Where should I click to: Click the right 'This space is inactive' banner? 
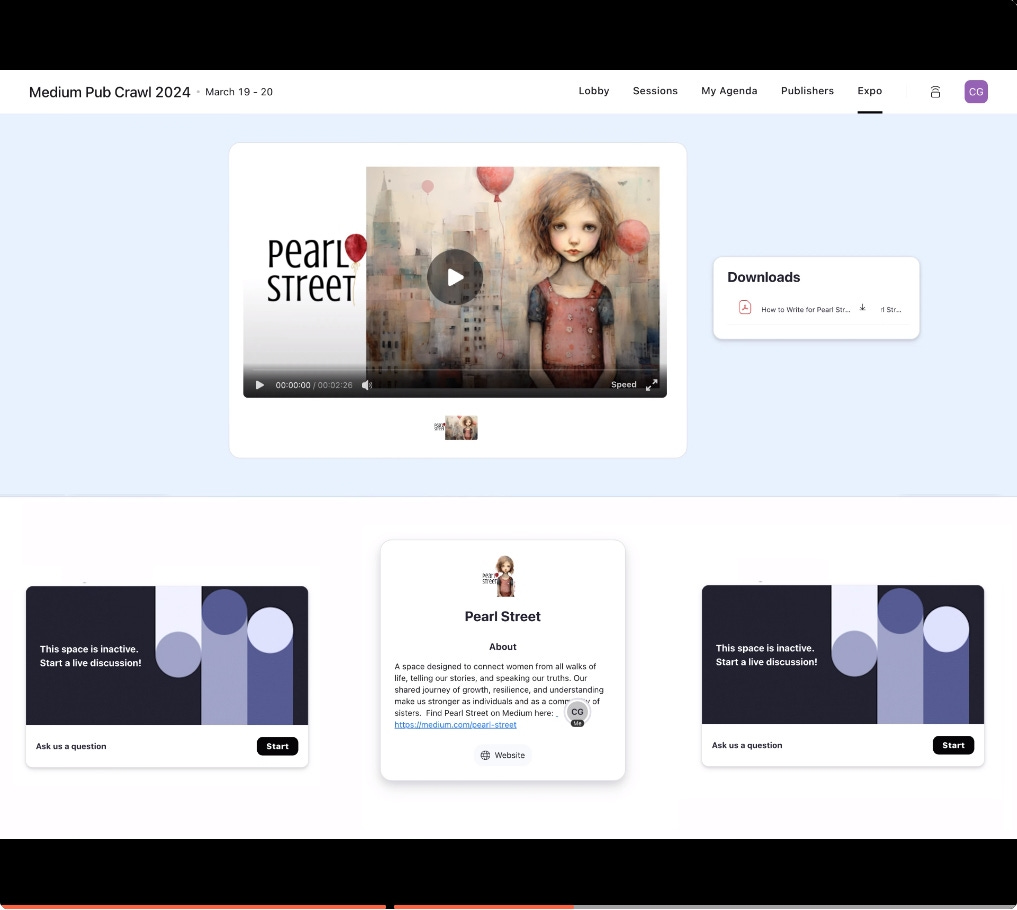(x=843, y=654)
